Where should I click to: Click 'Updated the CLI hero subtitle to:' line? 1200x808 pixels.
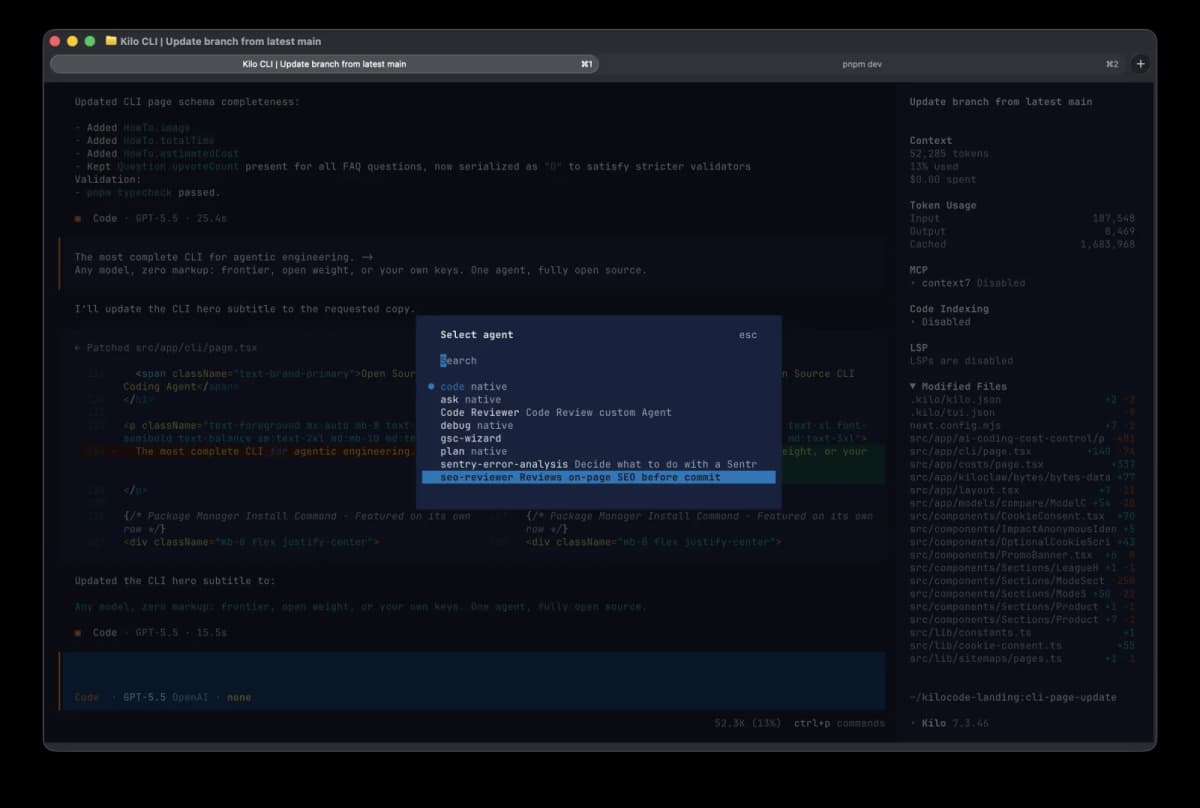coord(174,581)
